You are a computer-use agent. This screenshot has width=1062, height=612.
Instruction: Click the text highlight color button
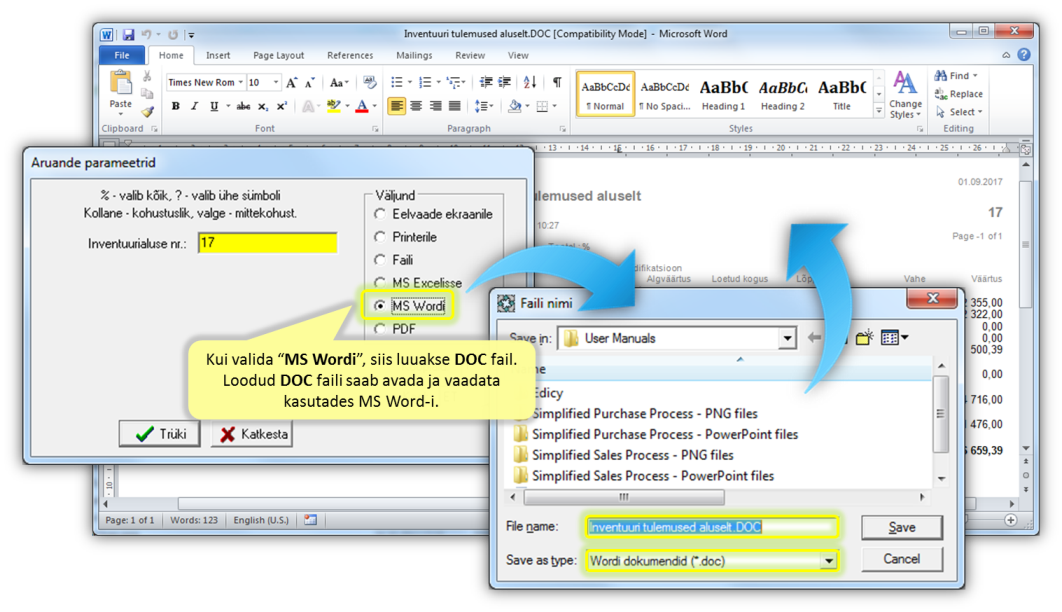[333, 106]
